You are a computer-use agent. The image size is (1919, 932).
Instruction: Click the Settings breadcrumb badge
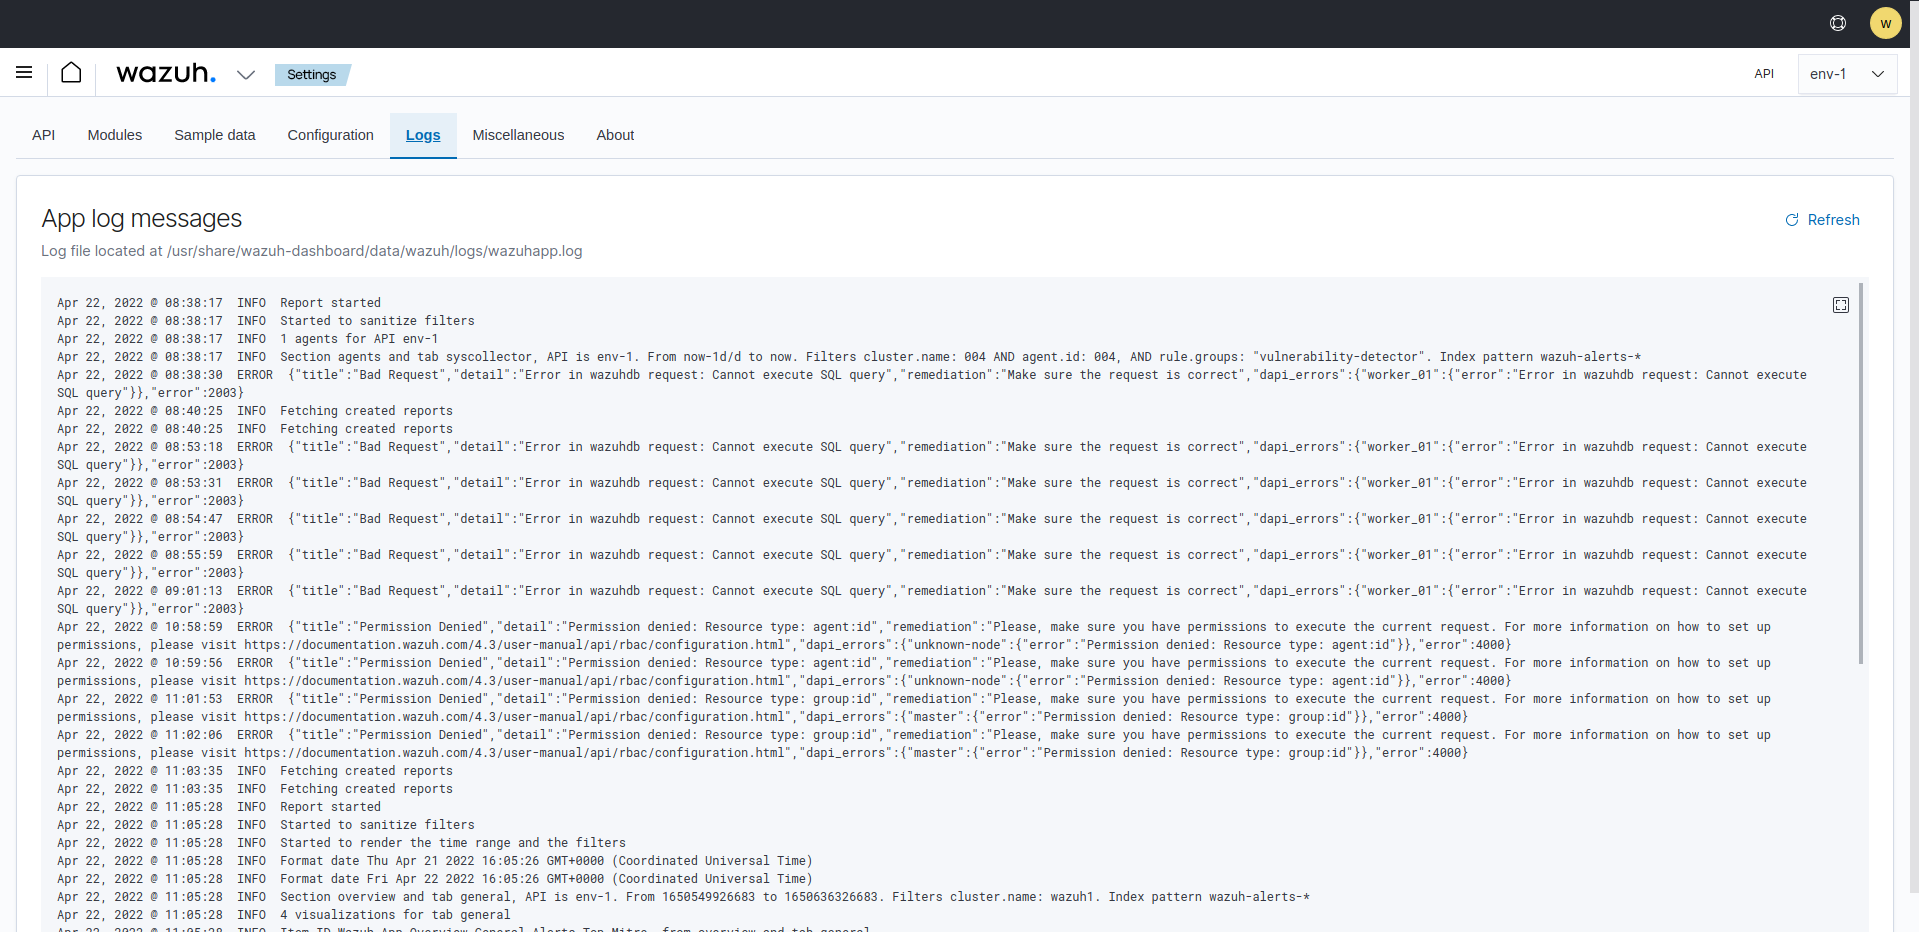pos(312,74)
